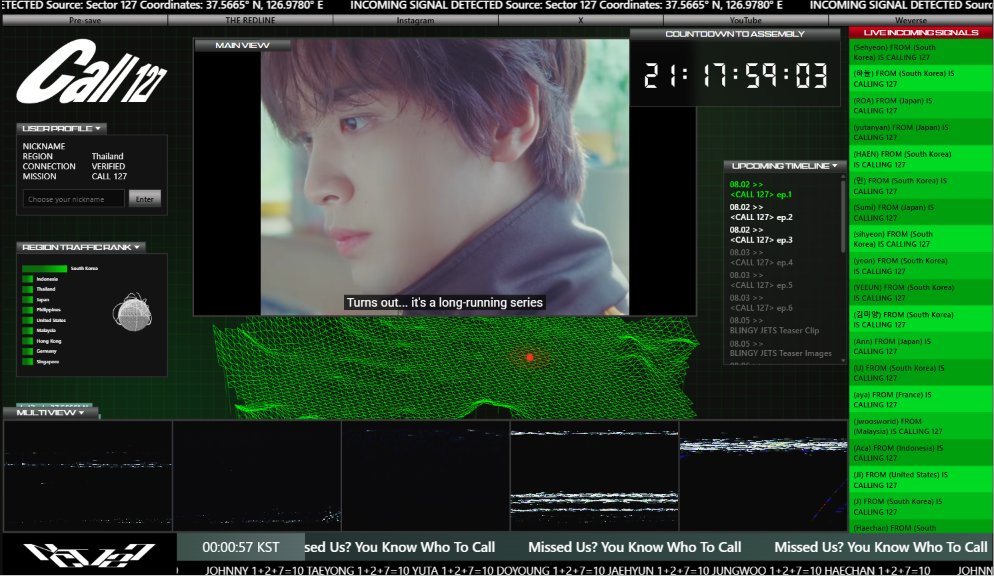Image resolution: width=994 pixels, height=576 pixels.
Task: Select the 08.03 CALL 127 ep.6 timeline entry
Action: click(761, 303)
